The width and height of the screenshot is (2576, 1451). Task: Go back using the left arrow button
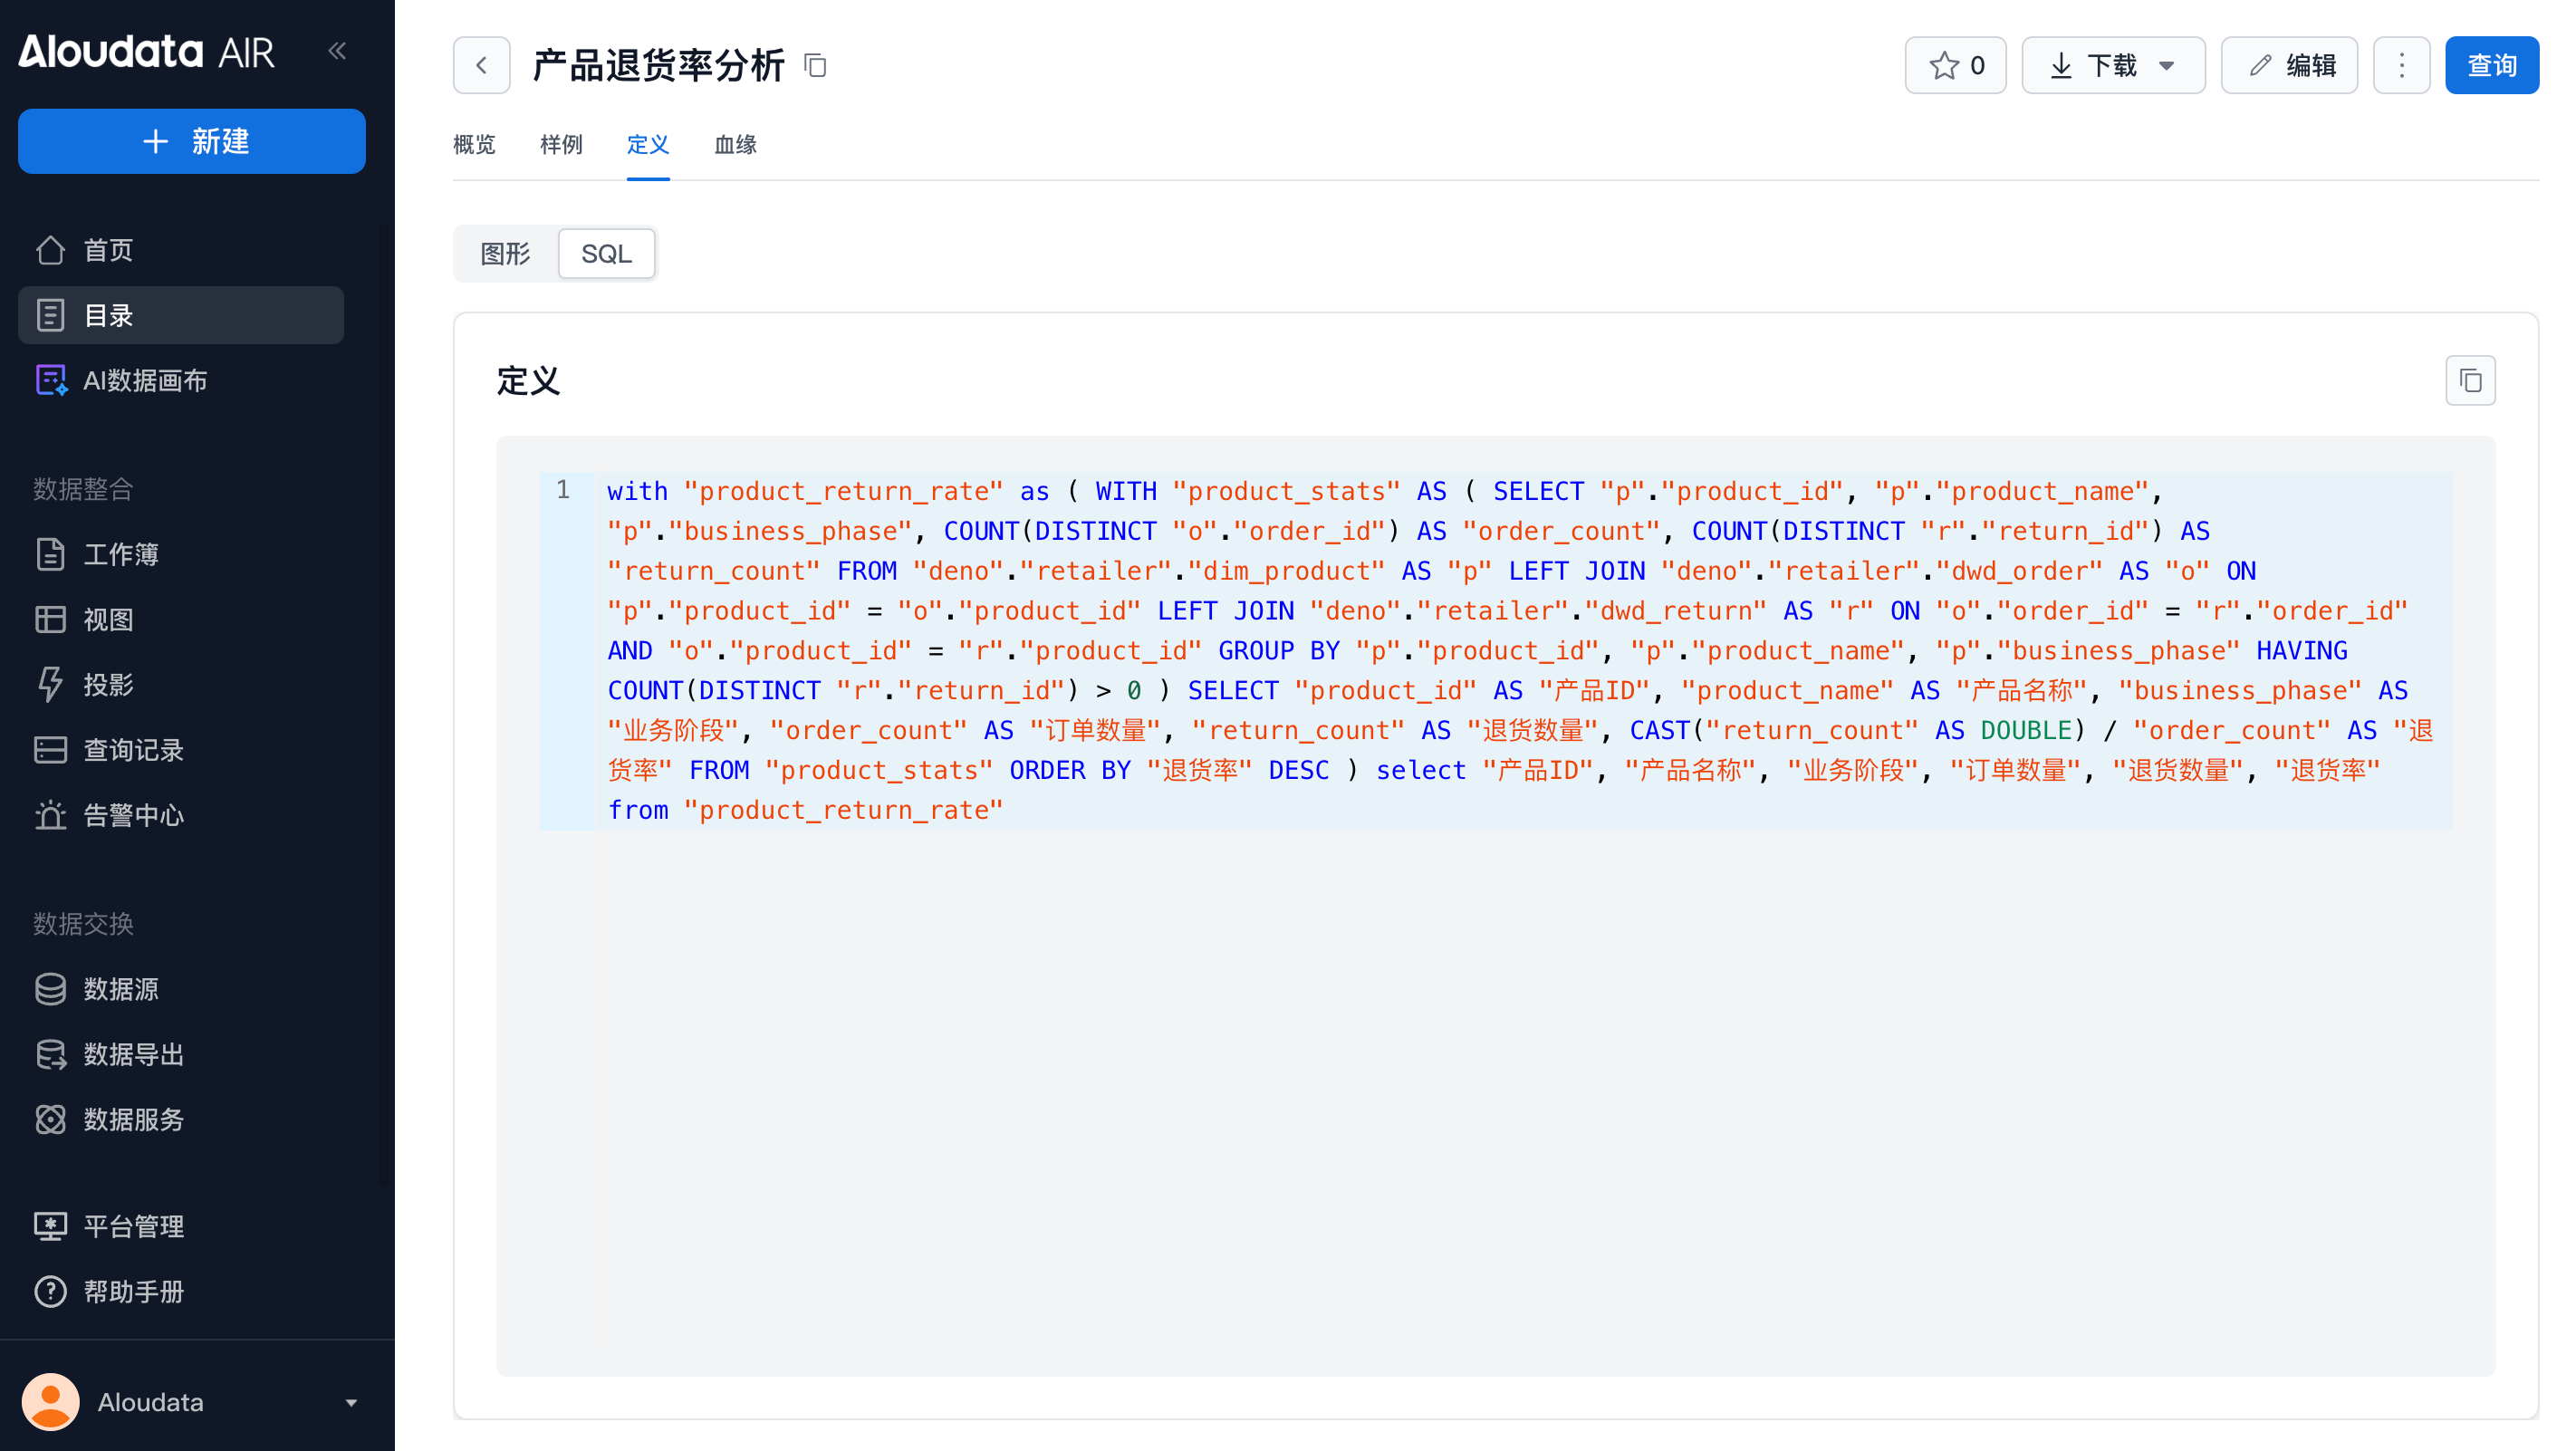481,66
